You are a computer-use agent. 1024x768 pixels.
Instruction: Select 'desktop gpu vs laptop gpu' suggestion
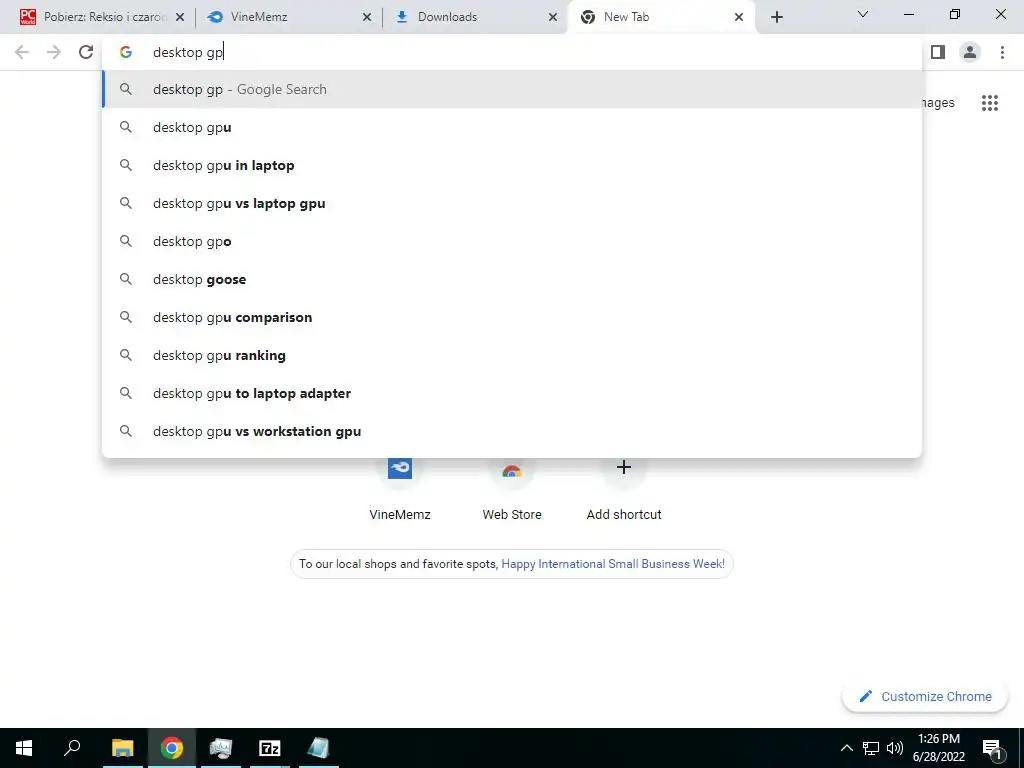pos(512,203)
